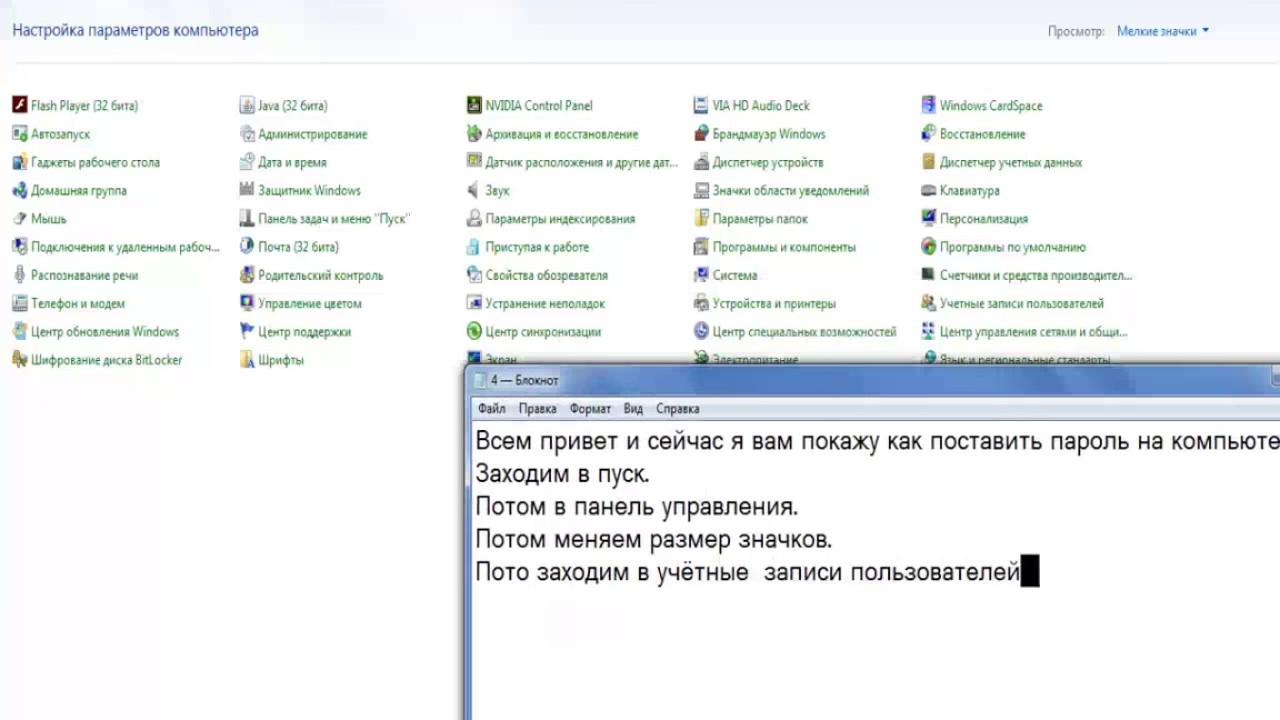Click the Java (32 бита) icon
Image resolution: width=1280 pixels, height=720 pixels.
pos(247,105)
